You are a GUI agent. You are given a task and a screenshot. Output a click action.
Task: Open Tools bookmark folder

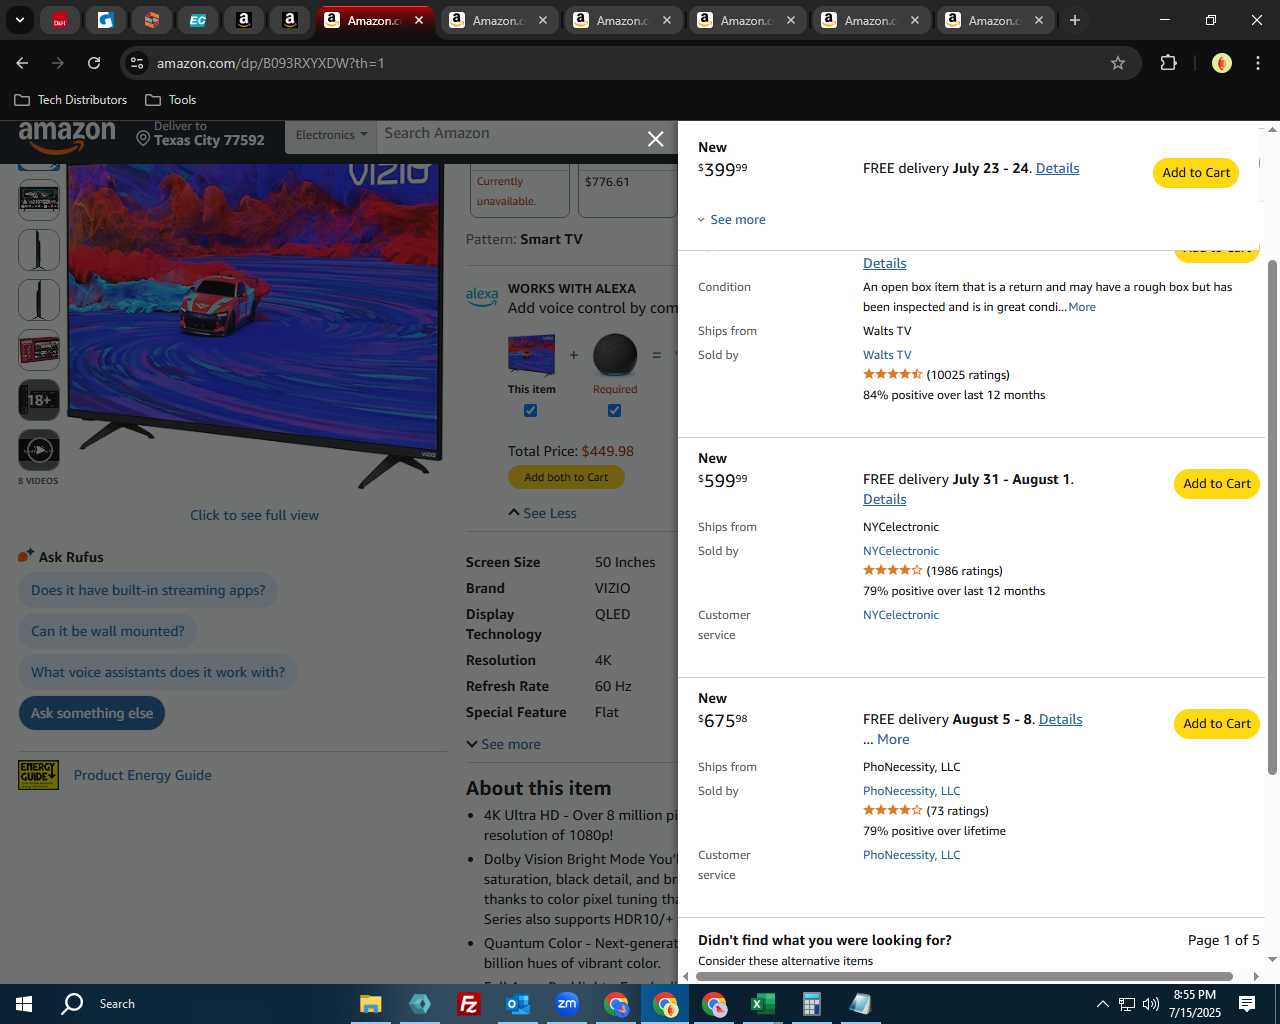[171, 100]
